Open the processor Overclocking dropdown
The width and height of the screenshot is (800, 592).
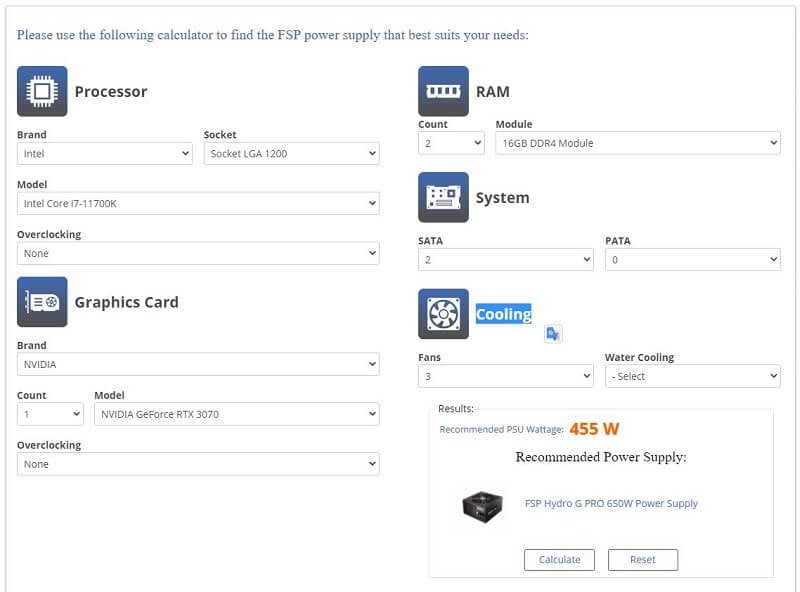198,254
